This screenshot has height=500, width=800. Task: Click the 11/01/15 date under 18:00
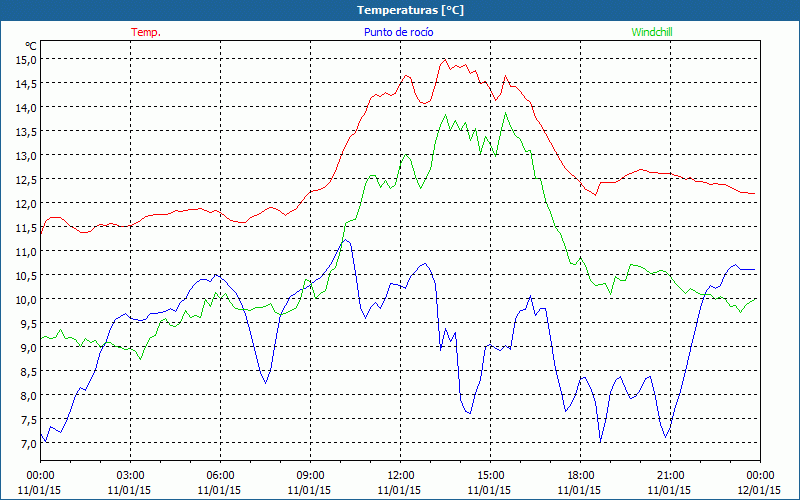pyautogui.click(x=579, y=490)
